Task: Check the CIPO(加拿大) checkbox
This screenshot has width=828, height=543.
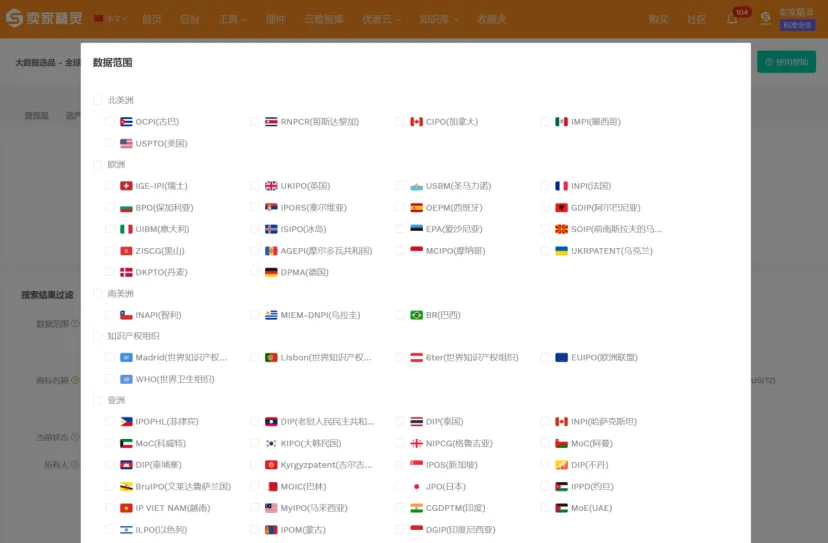Action: 400,121
